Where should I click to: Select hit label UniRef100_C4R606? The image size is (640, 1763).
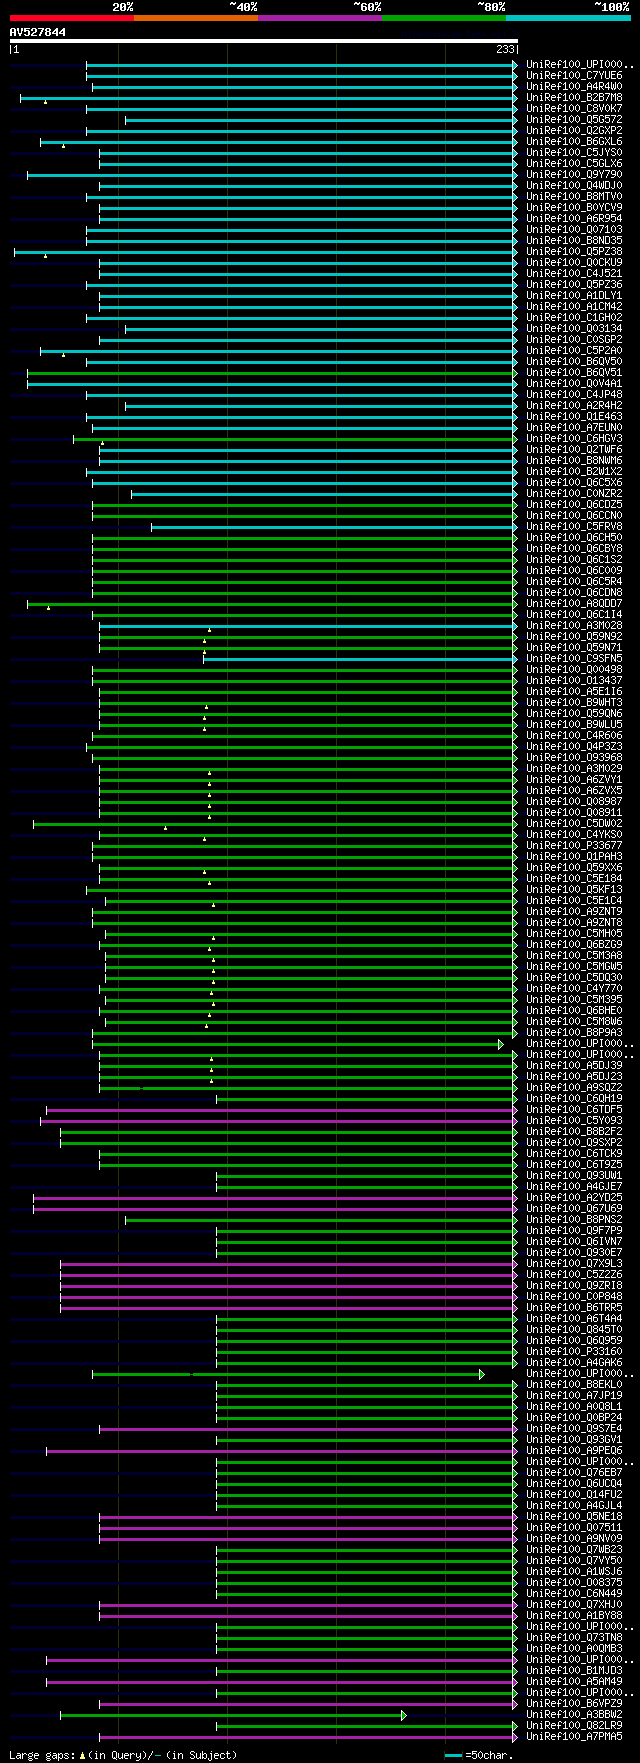(574, 736)
